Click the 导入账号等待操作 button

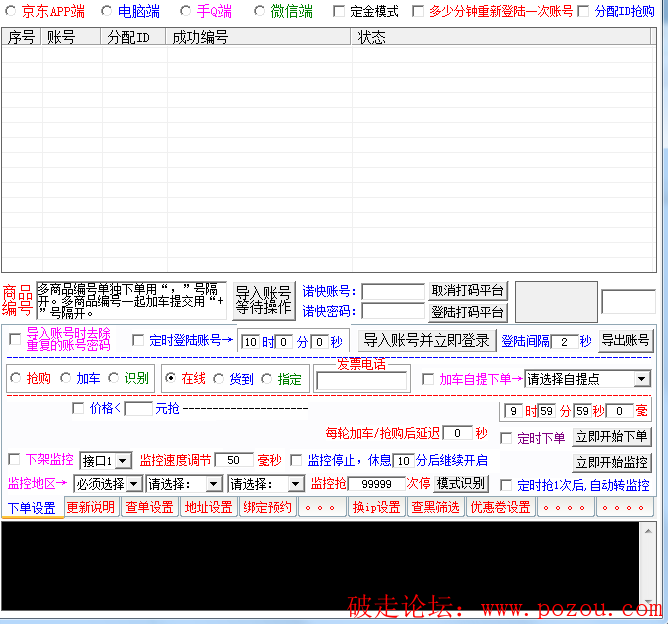click(264, 300)
